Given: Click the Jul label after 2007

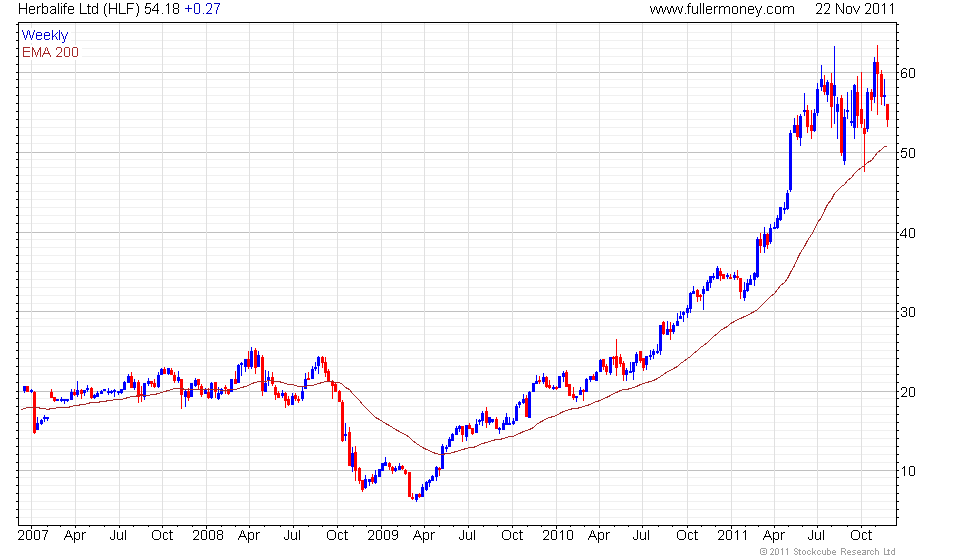Looking at the screenshot, I should tap(118, 536).
